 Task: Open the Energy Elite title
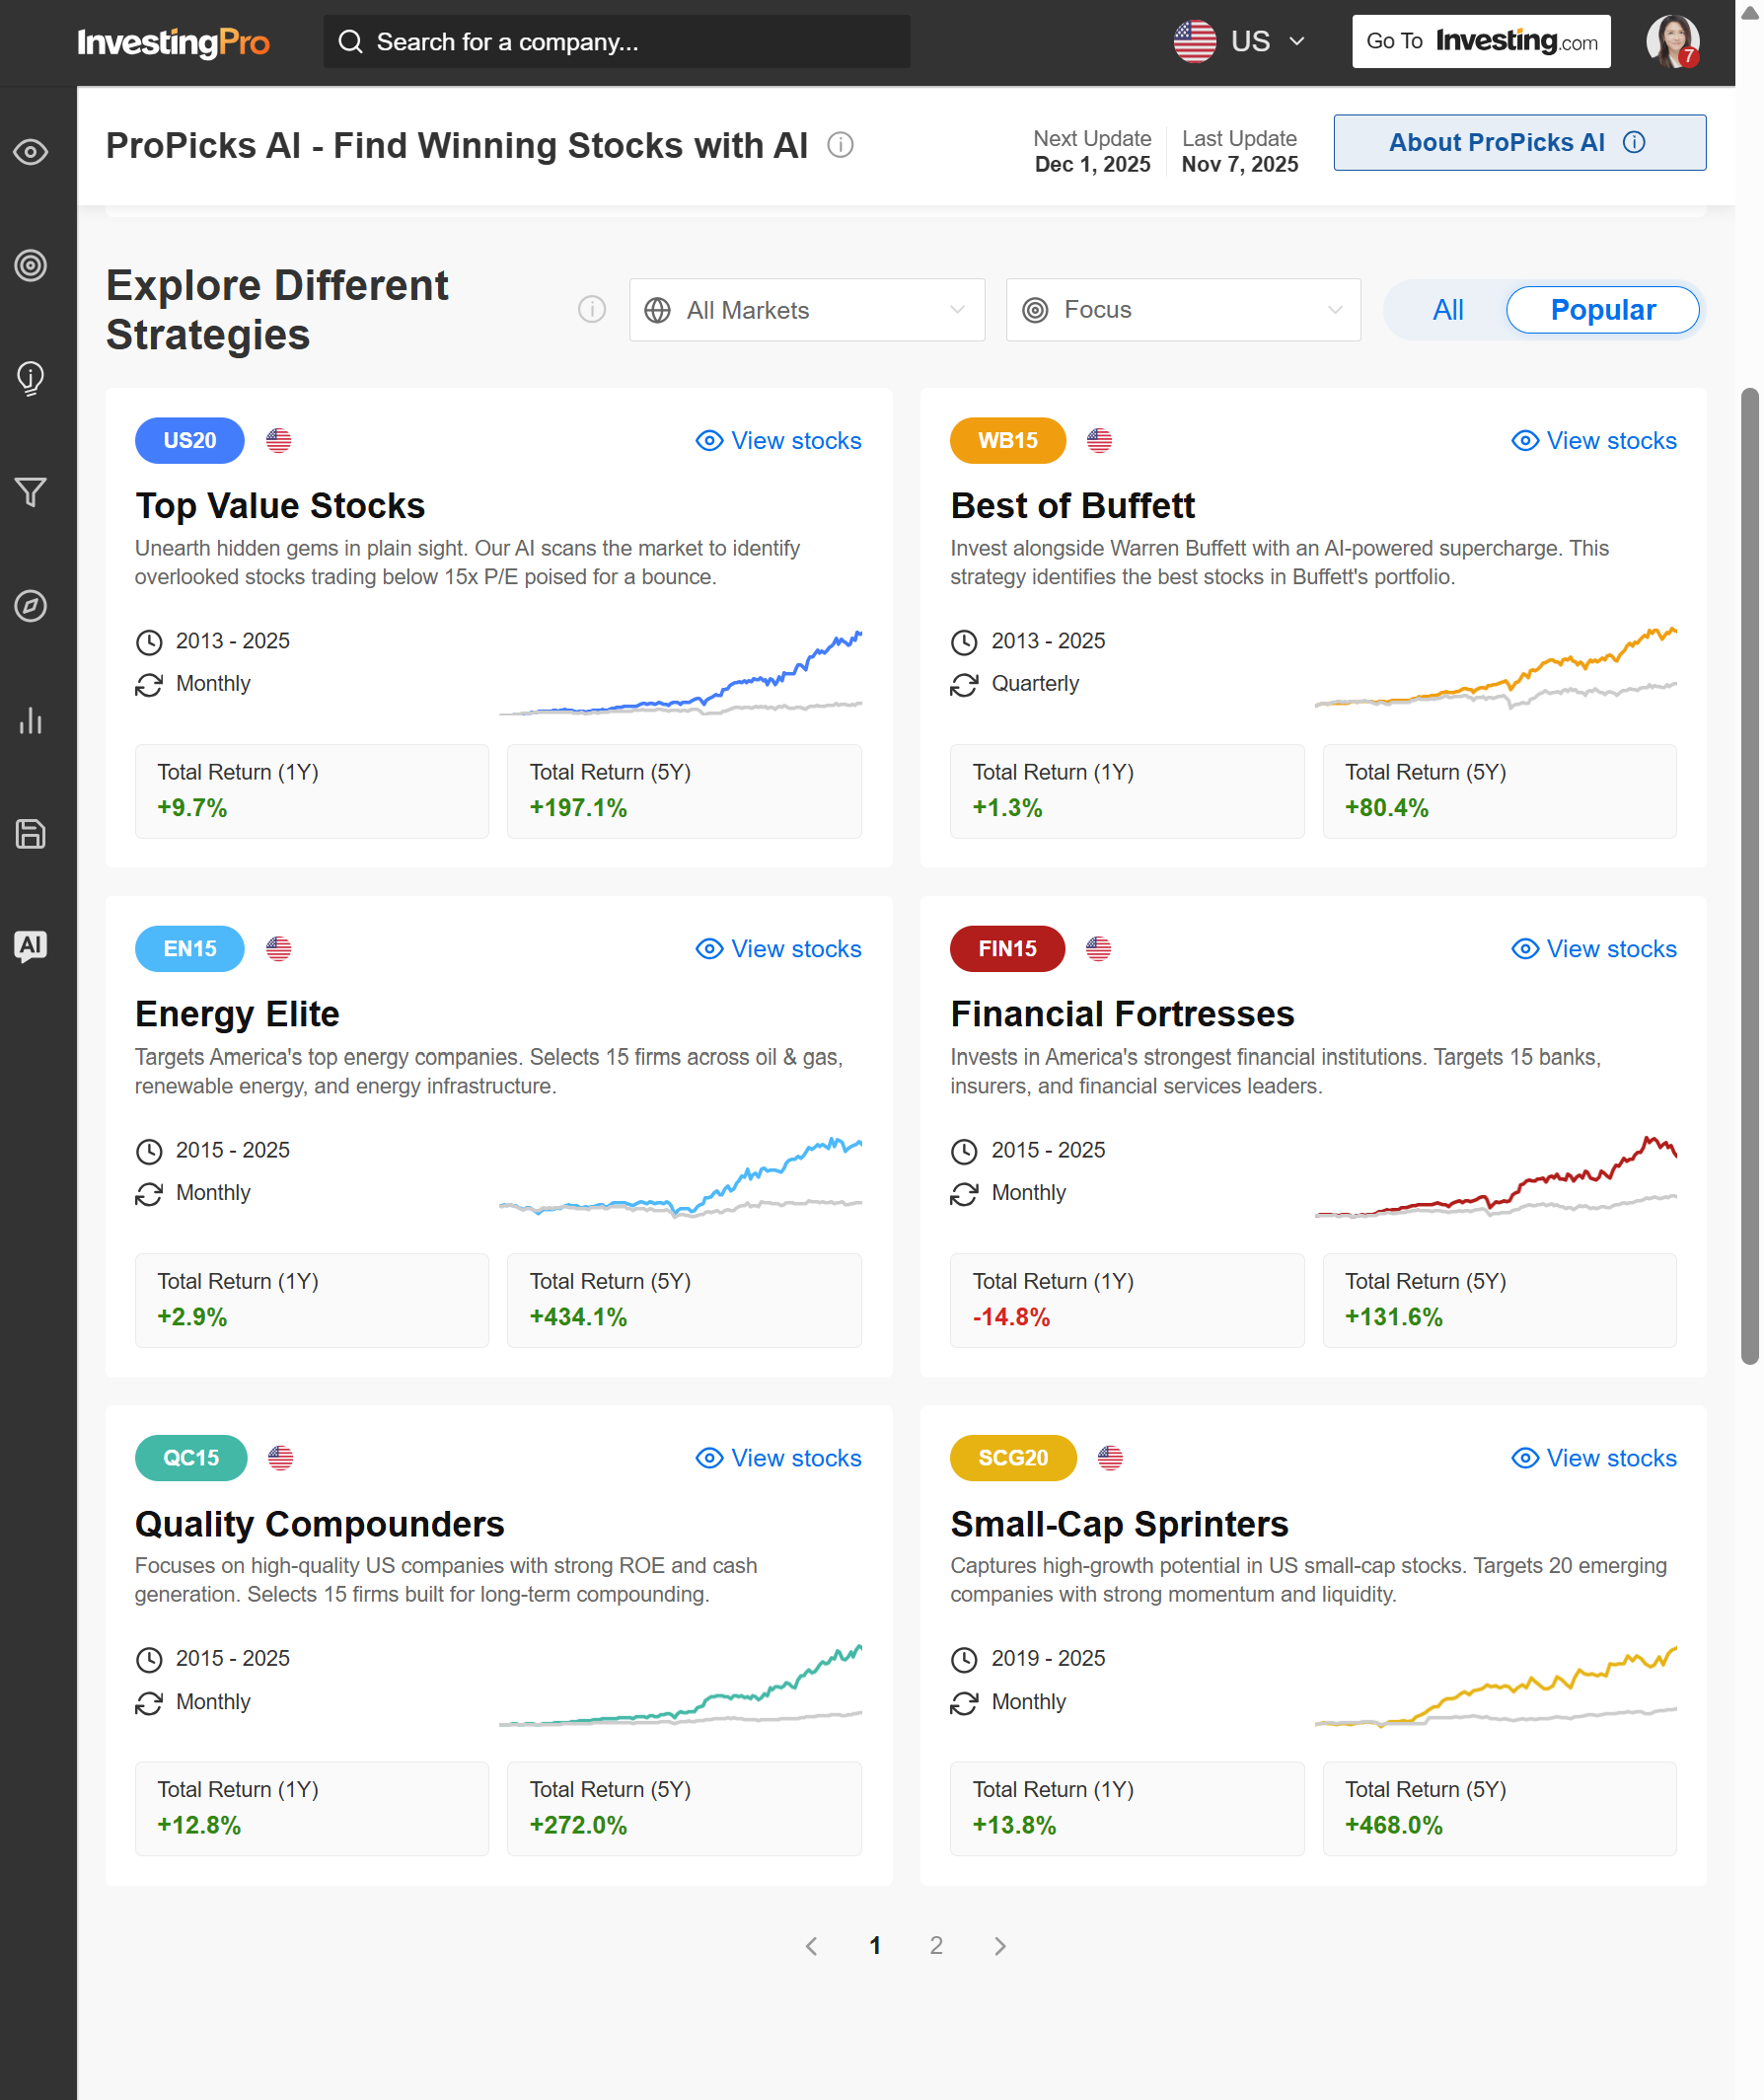pyautogui.click(x=238, y=1015)
